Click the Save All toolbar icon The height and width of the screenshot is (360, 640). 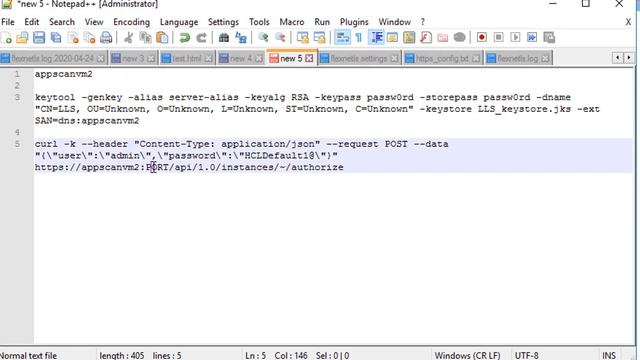coord(56,38)
